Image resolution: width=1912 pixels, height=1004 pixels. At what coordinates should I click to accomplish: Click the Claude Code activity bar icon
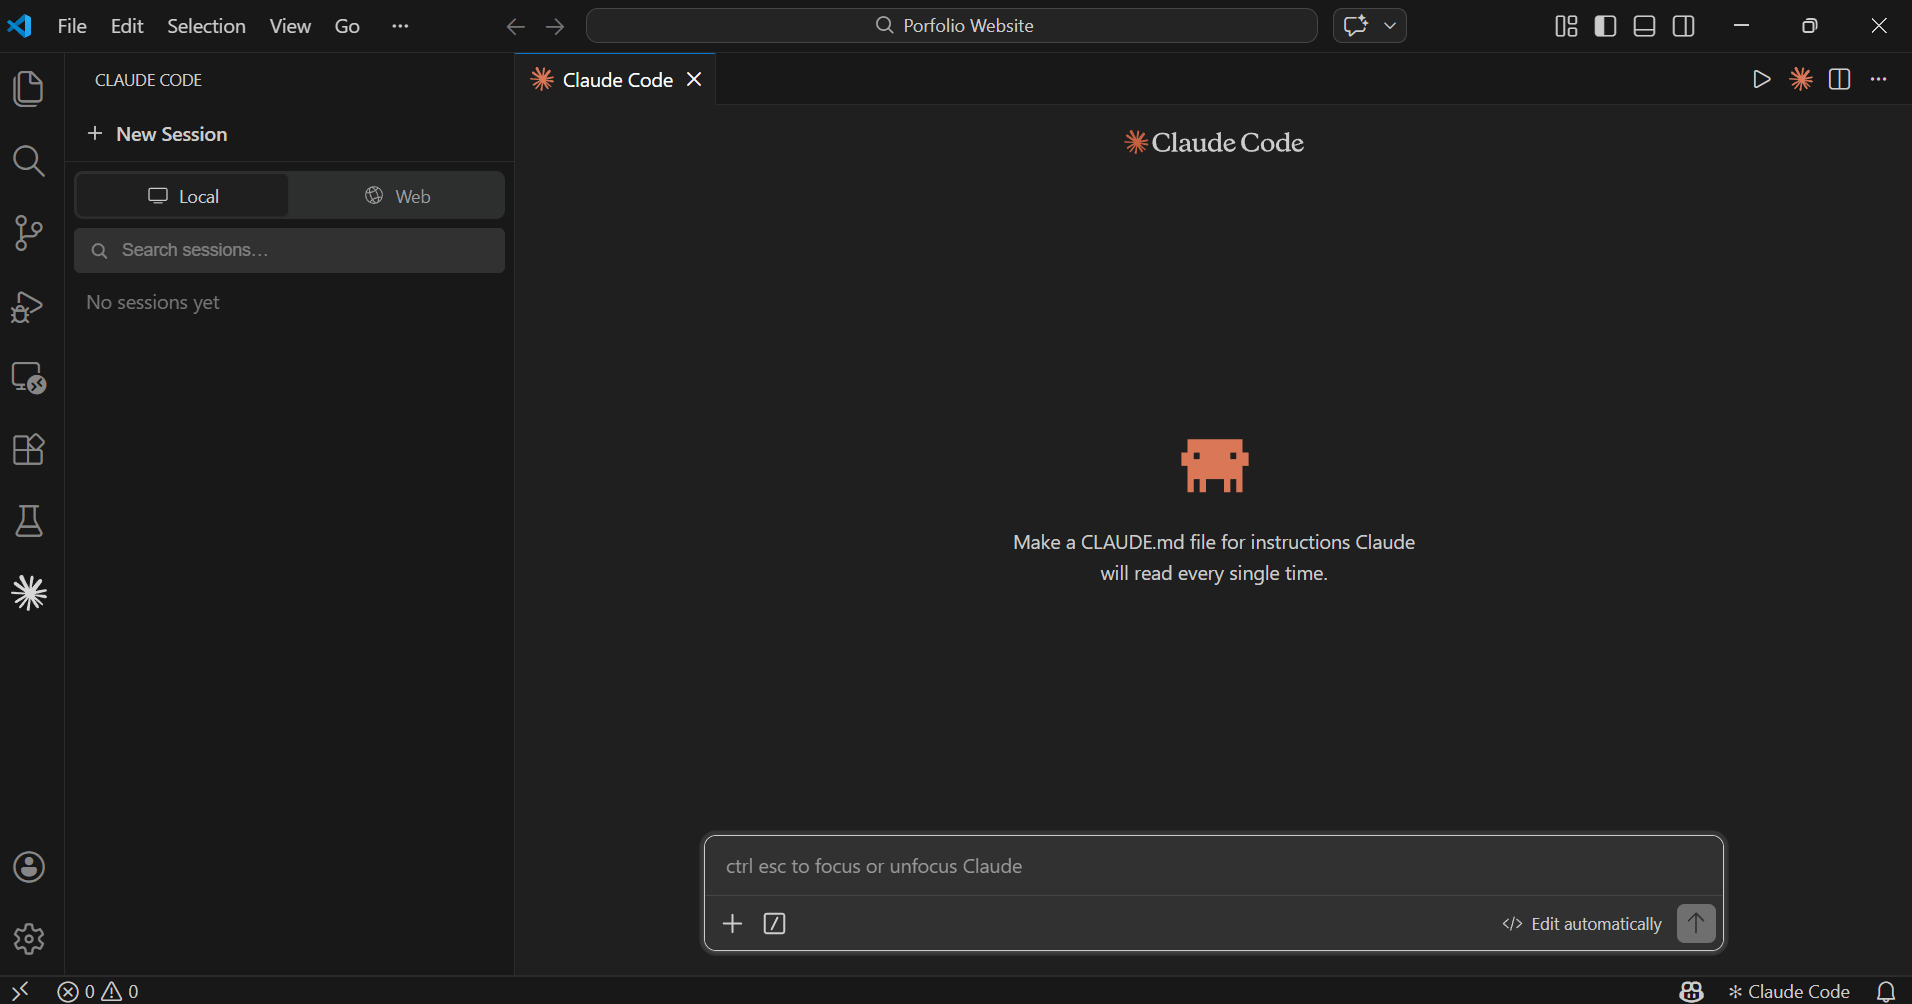(x=29, y=593)
